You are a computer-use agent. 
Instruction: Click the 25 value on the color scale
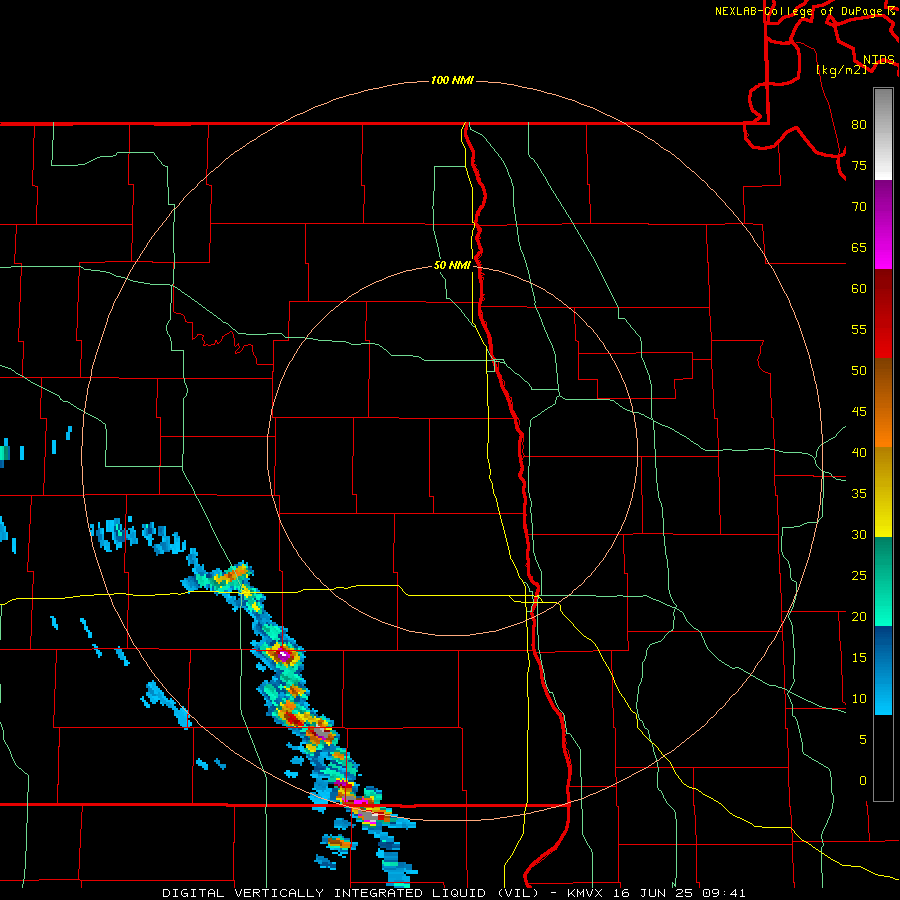[x=859, y=576]
